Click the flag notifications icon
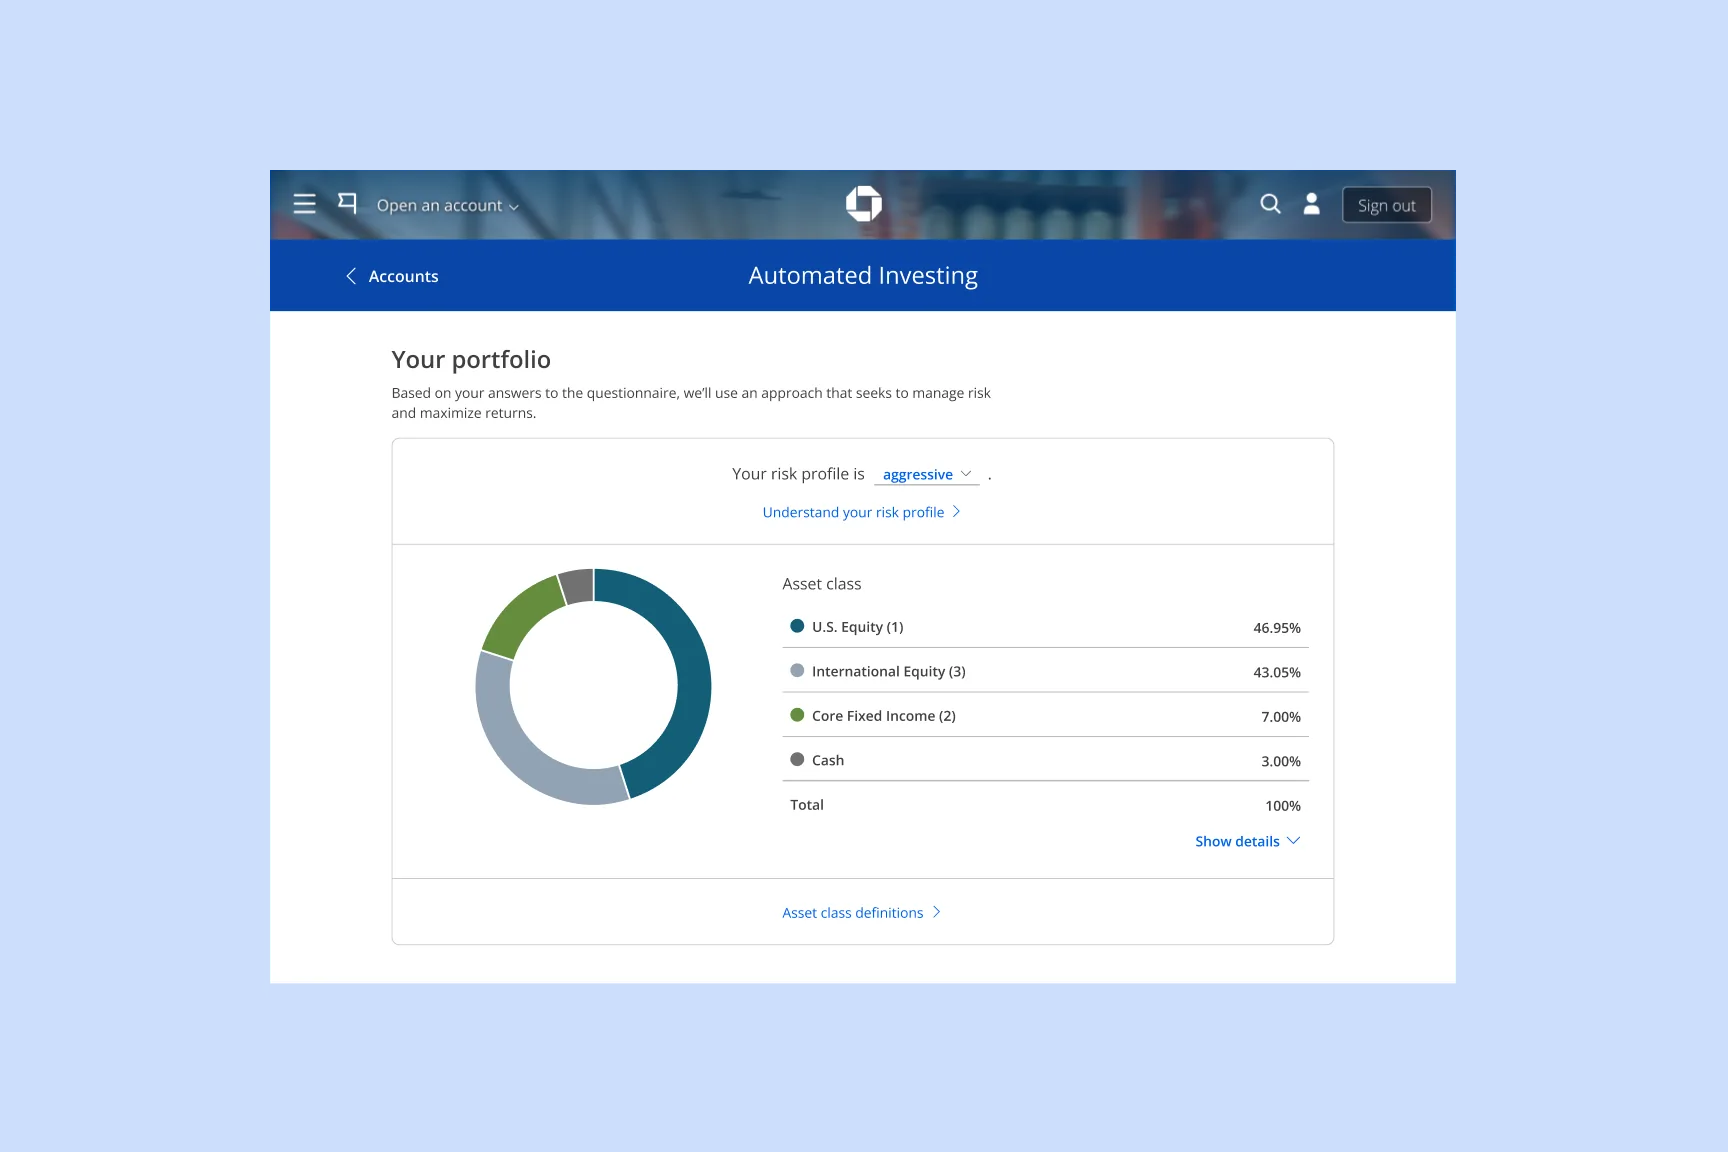Image resolution: width=1728 pixels, height=1152 pixels. (x=347, y=203)
